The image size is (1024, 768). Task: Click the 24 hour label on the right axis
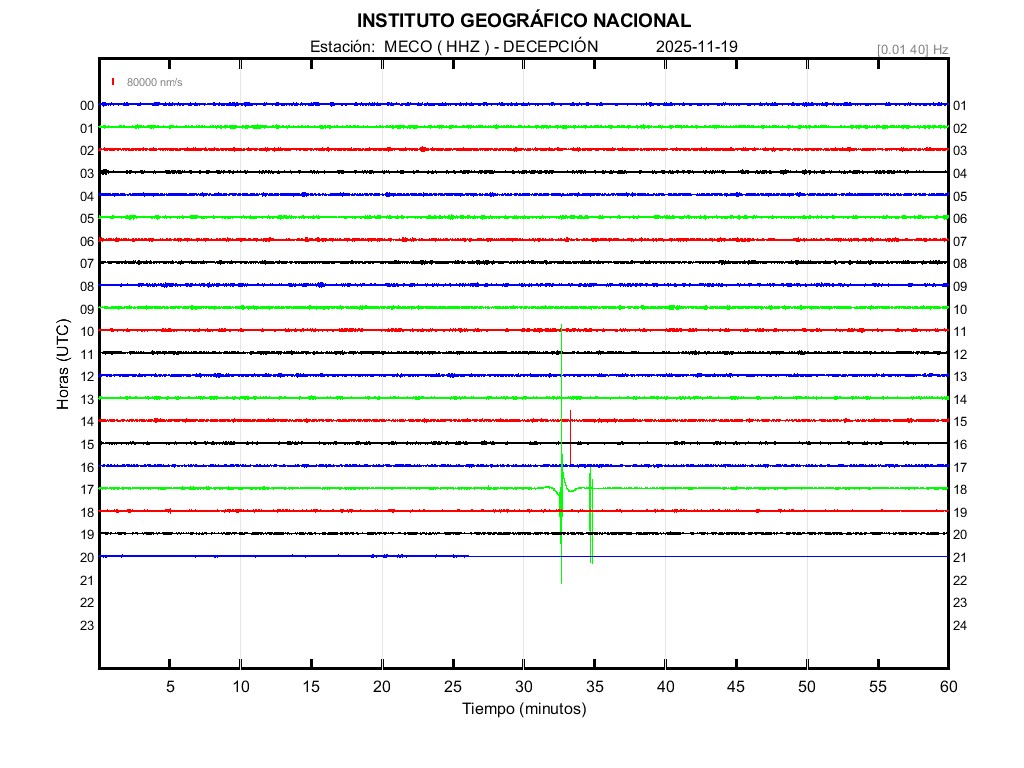(959, 626)
